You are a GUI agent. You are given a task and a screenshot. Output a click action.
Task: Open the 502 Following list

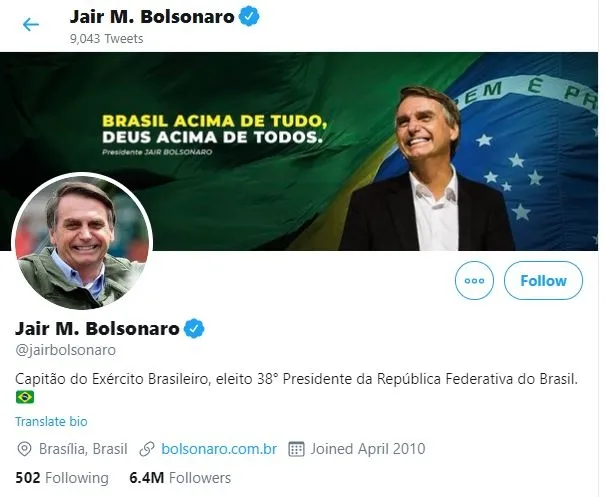click(x=61, y=478)
